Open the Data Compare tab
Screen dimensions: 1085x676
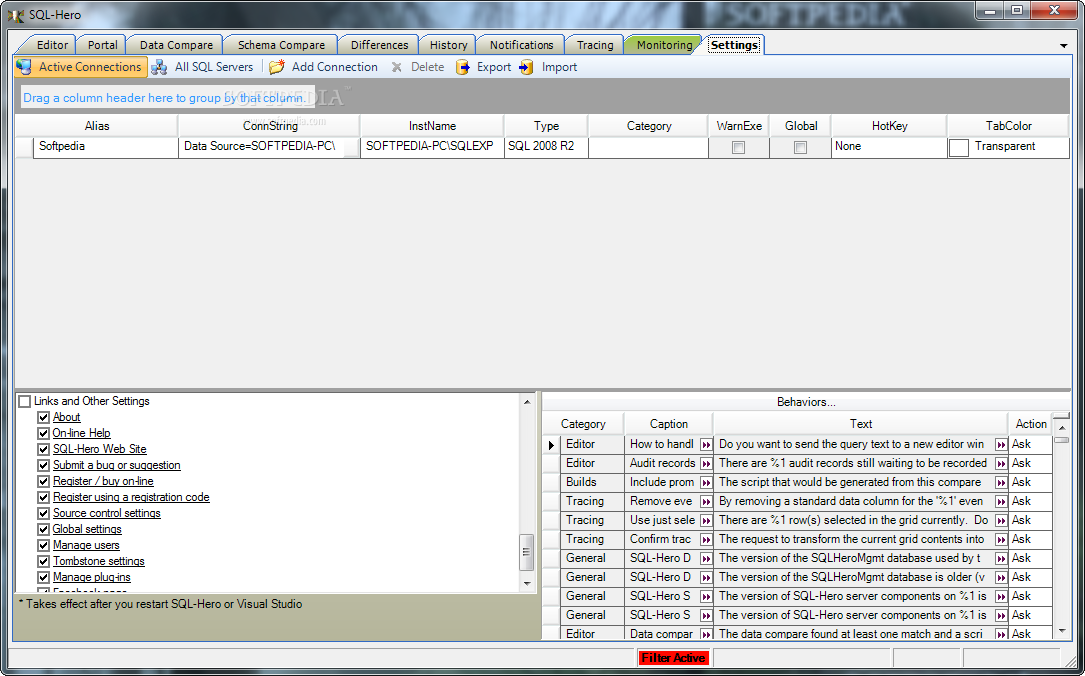pyautogui.click(x=176, y=45)
